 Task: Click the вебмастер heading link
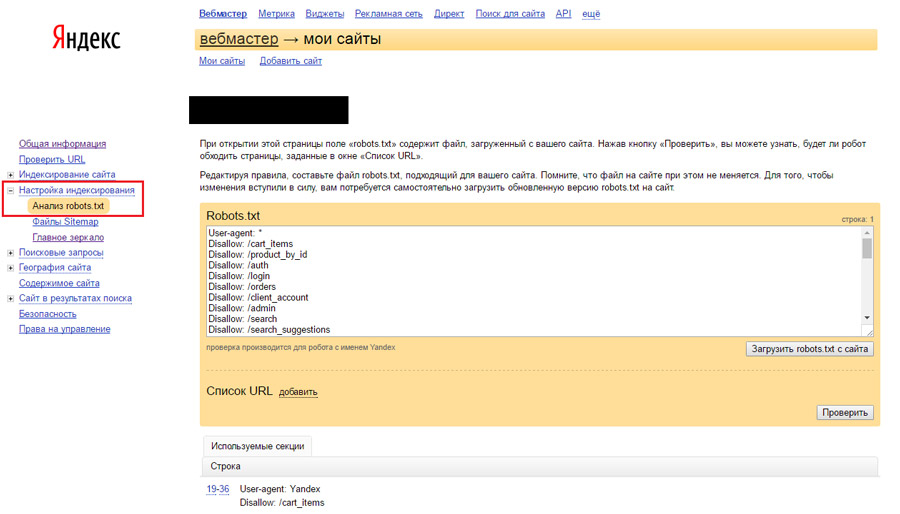pos(239,39)
